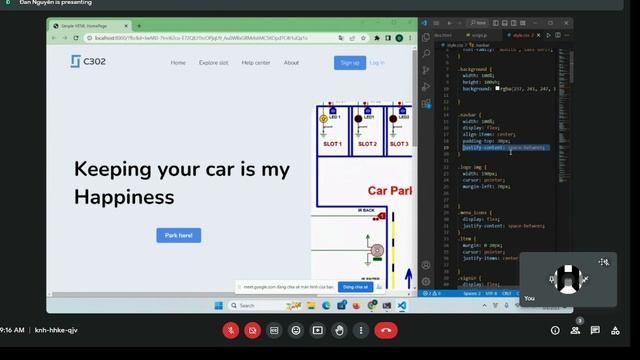This screenshot has width=640, height=360.
Task: Click the Park here! button
Action: tap(178, 235)
